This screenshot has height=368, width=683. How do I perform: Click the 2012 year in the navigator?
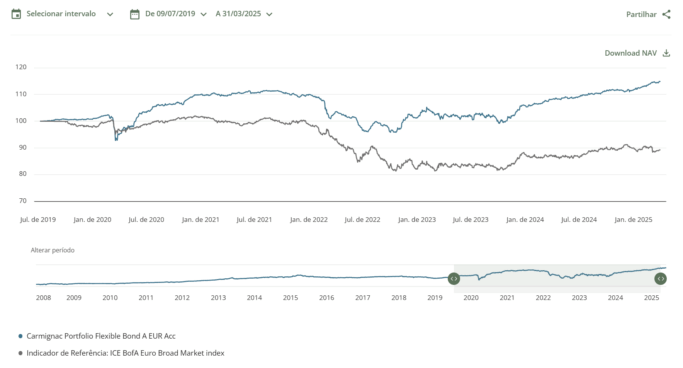(182, 298)
